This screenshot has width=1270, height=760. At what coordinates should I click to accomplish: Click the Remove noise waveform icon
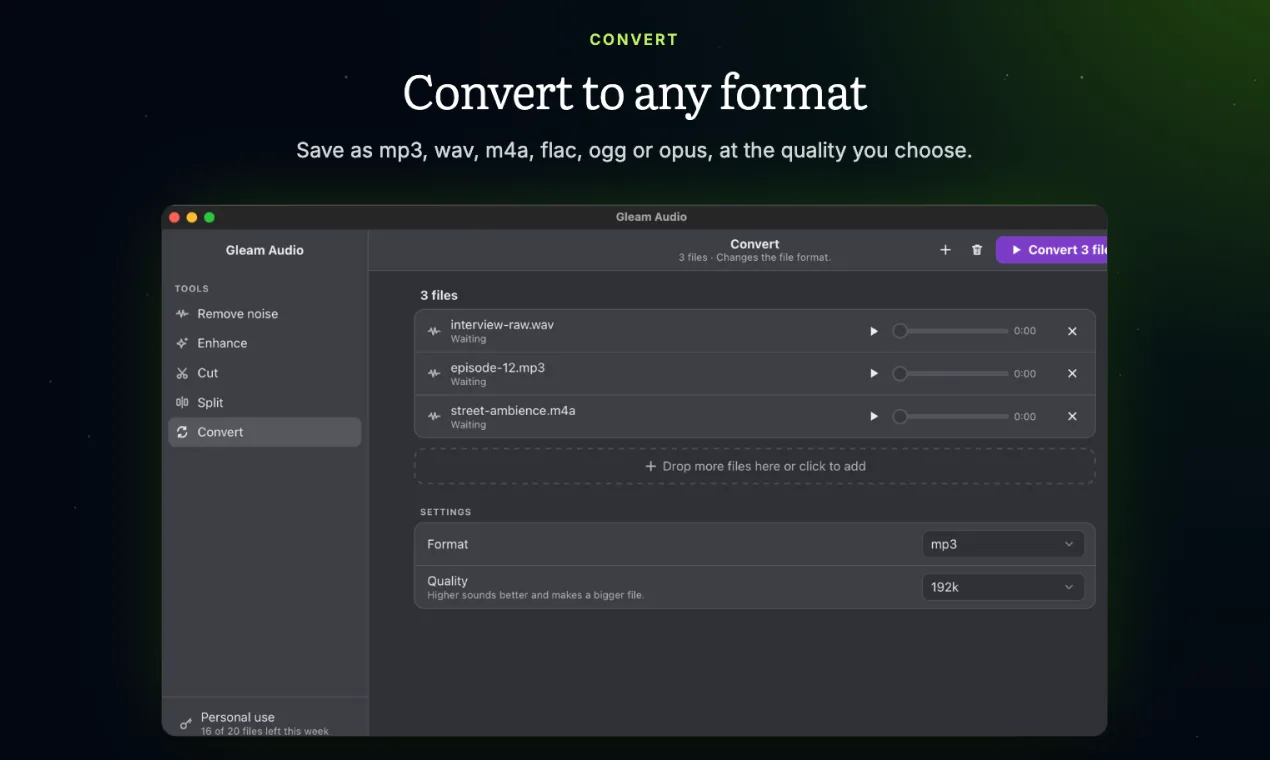click(x=182, y=314)
